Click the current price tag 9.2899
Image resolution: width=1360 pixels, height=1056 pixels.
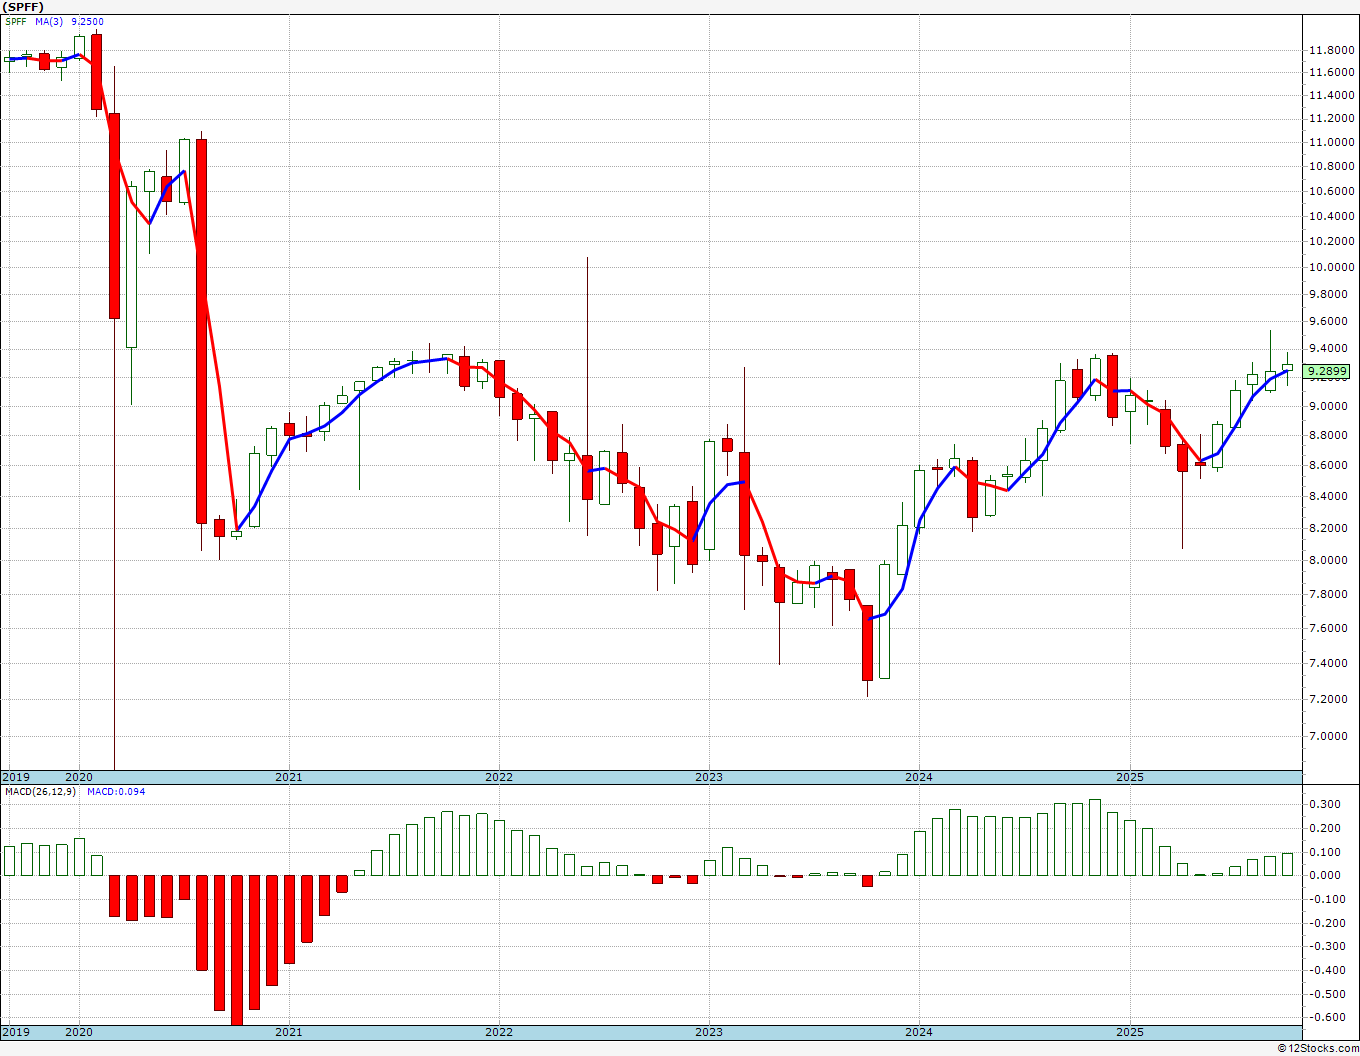[1328, 372]
